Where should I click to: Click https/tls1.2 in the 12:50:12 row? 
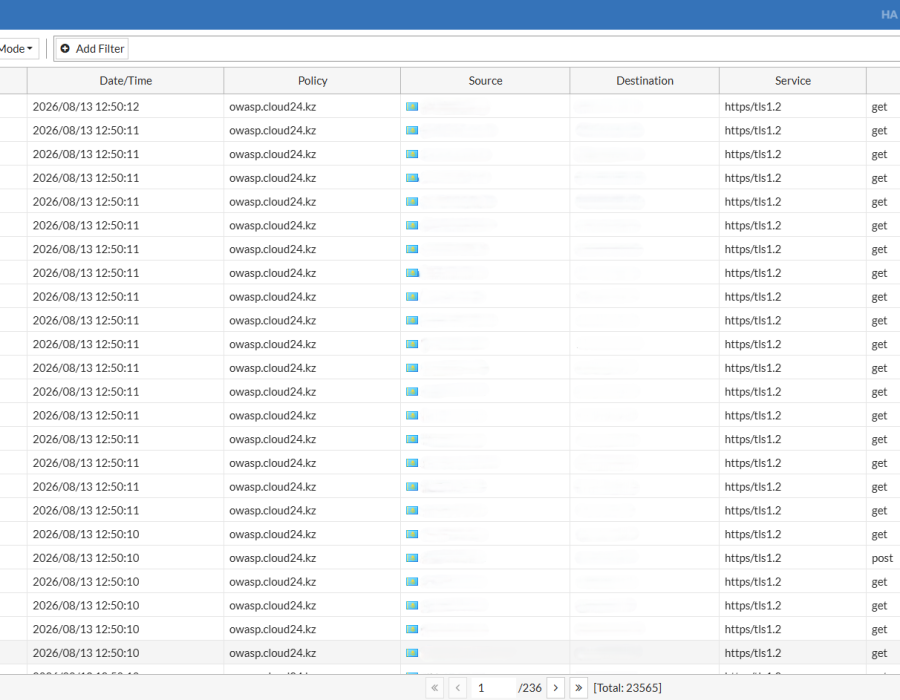coord(752,107)
